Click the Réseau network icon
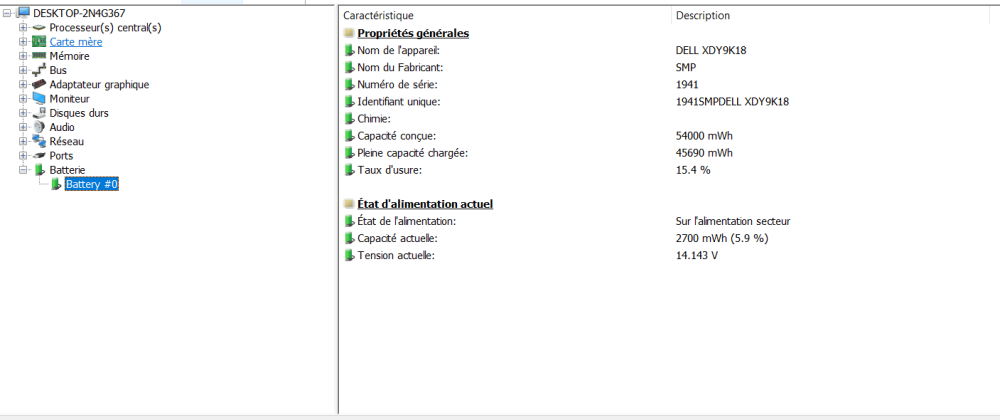Viewport: 1000px width, 420px height. [39, 142]
